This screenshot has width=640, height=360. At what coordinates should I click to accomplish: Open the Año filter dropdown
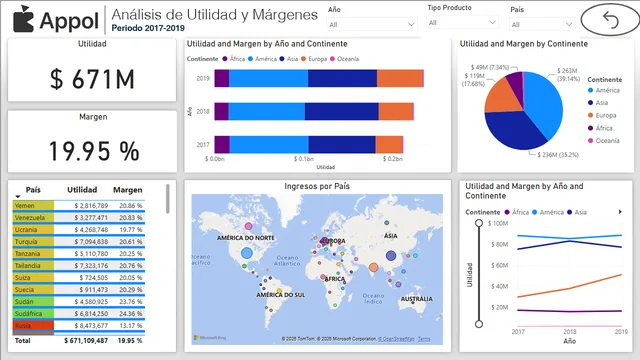371,24
